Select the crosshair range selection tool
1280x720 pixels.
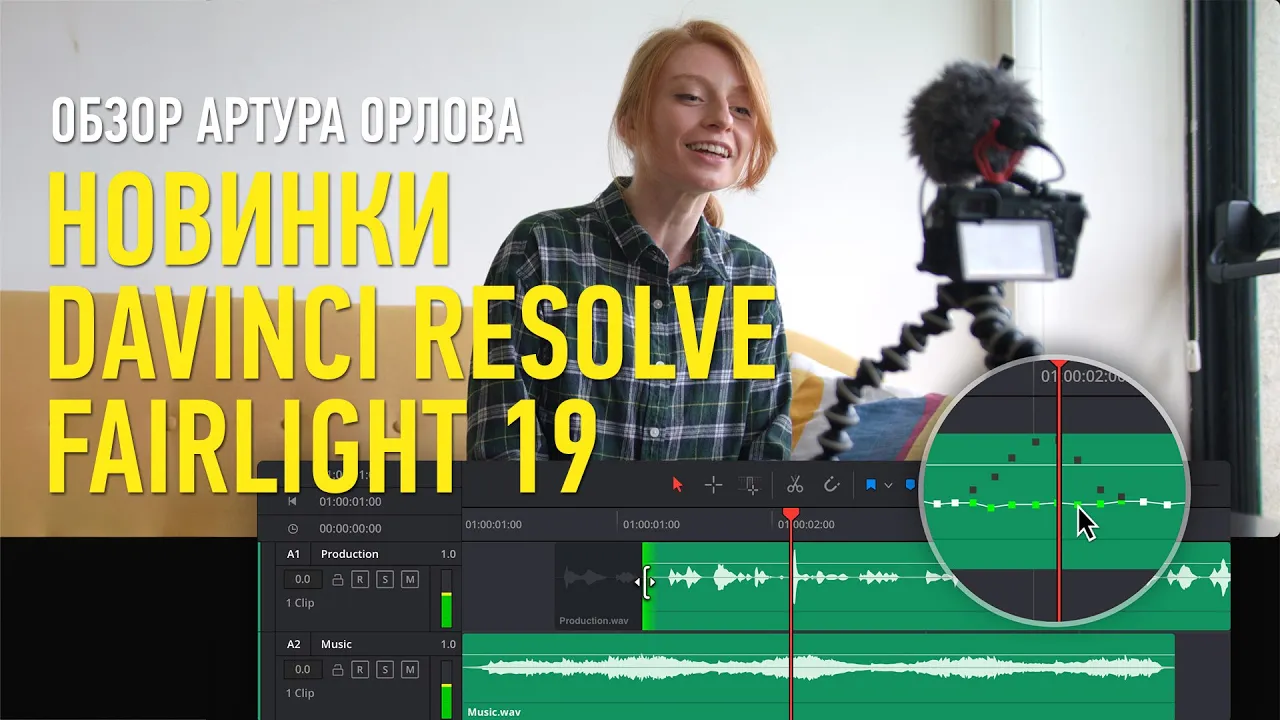(713, 485)
